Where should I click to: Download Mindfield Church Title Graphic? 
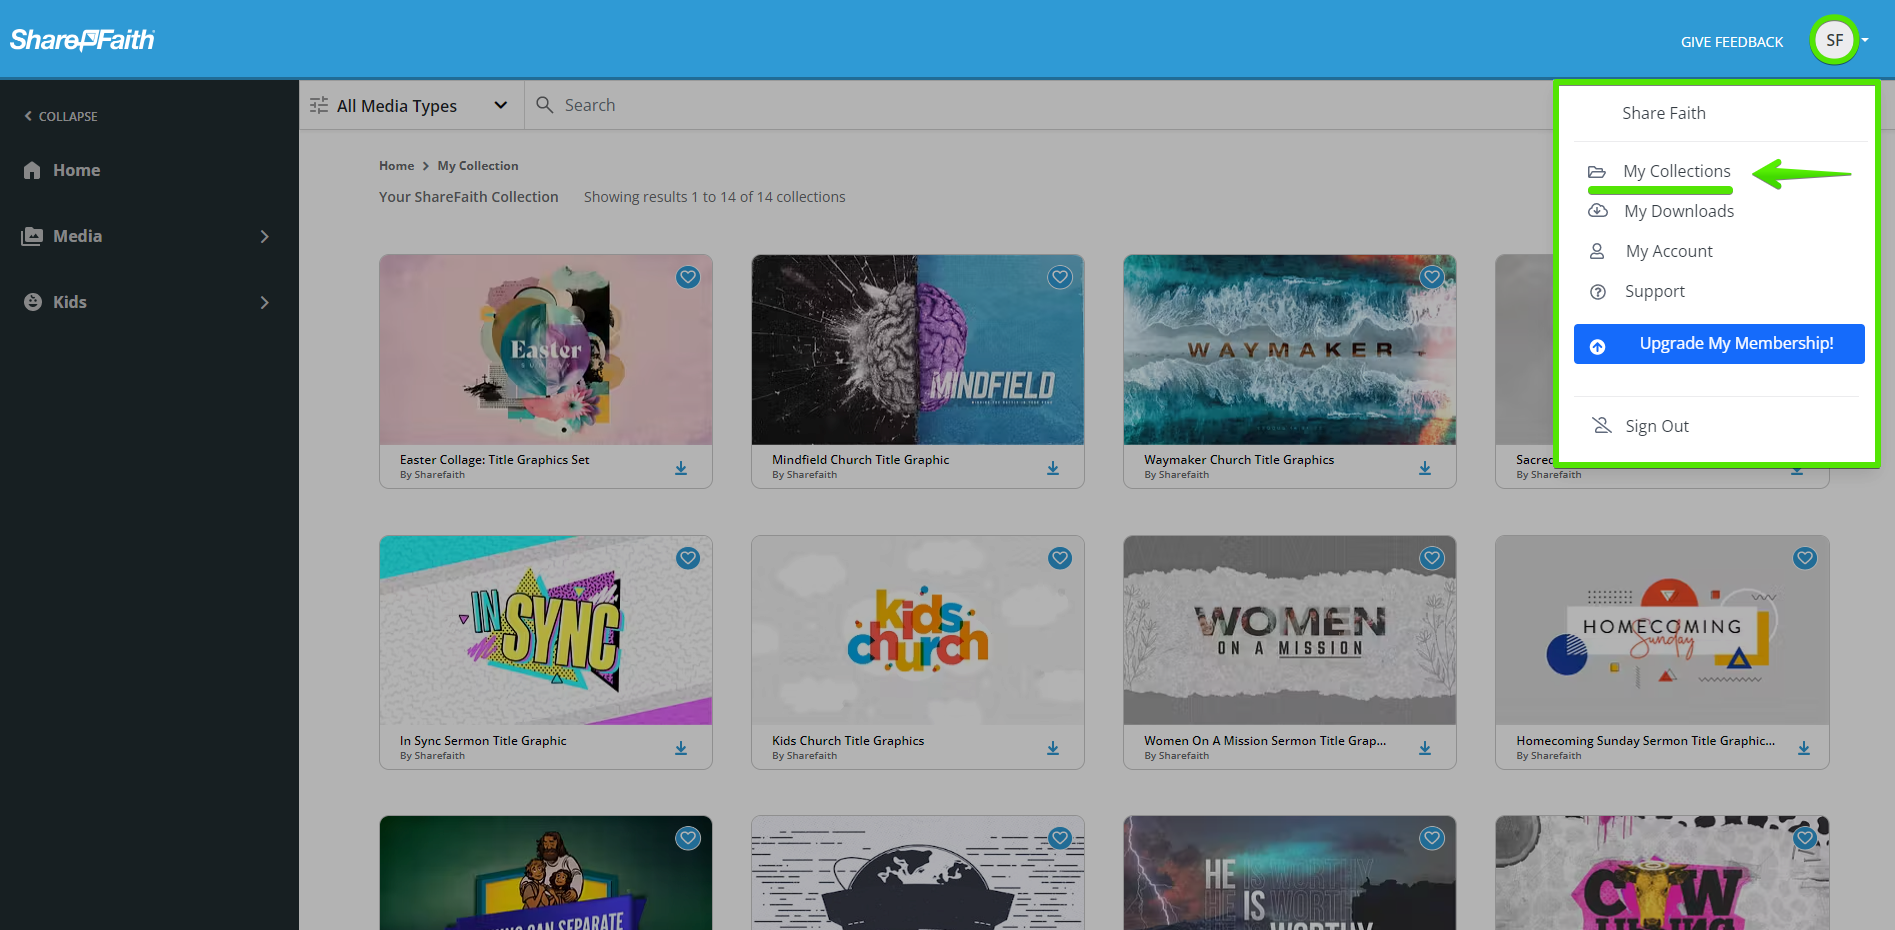(1053, 468)
